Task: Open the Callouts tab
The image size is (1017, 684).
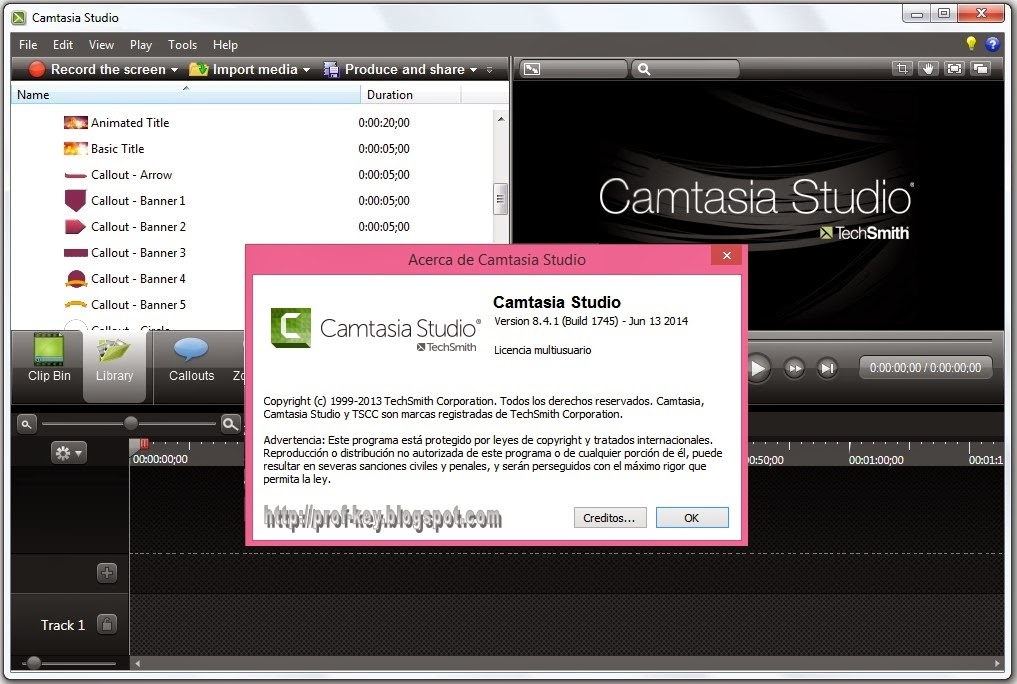Action: click(x=191, y=361)
